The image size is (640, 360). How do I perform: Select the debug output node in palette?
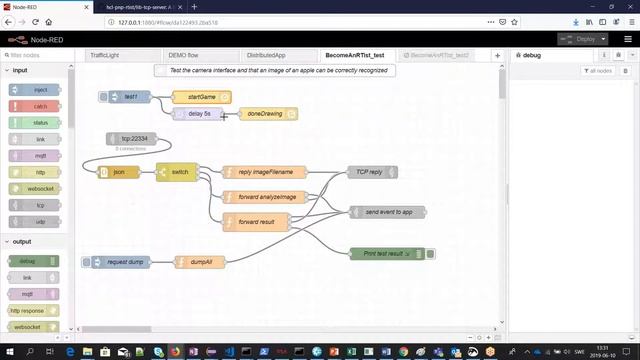(33, 261)
